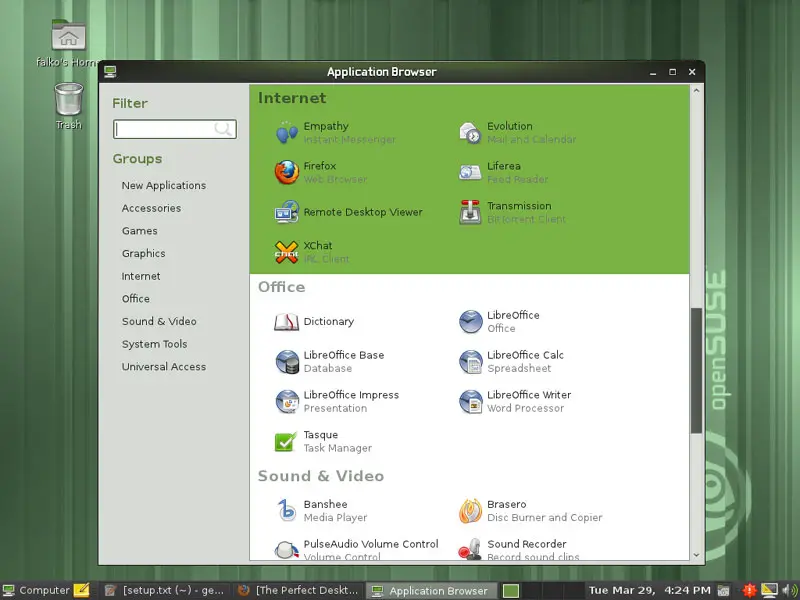Select the Universal Access group
This screenshot has width=800, height=600.
(x=164, y=367)
